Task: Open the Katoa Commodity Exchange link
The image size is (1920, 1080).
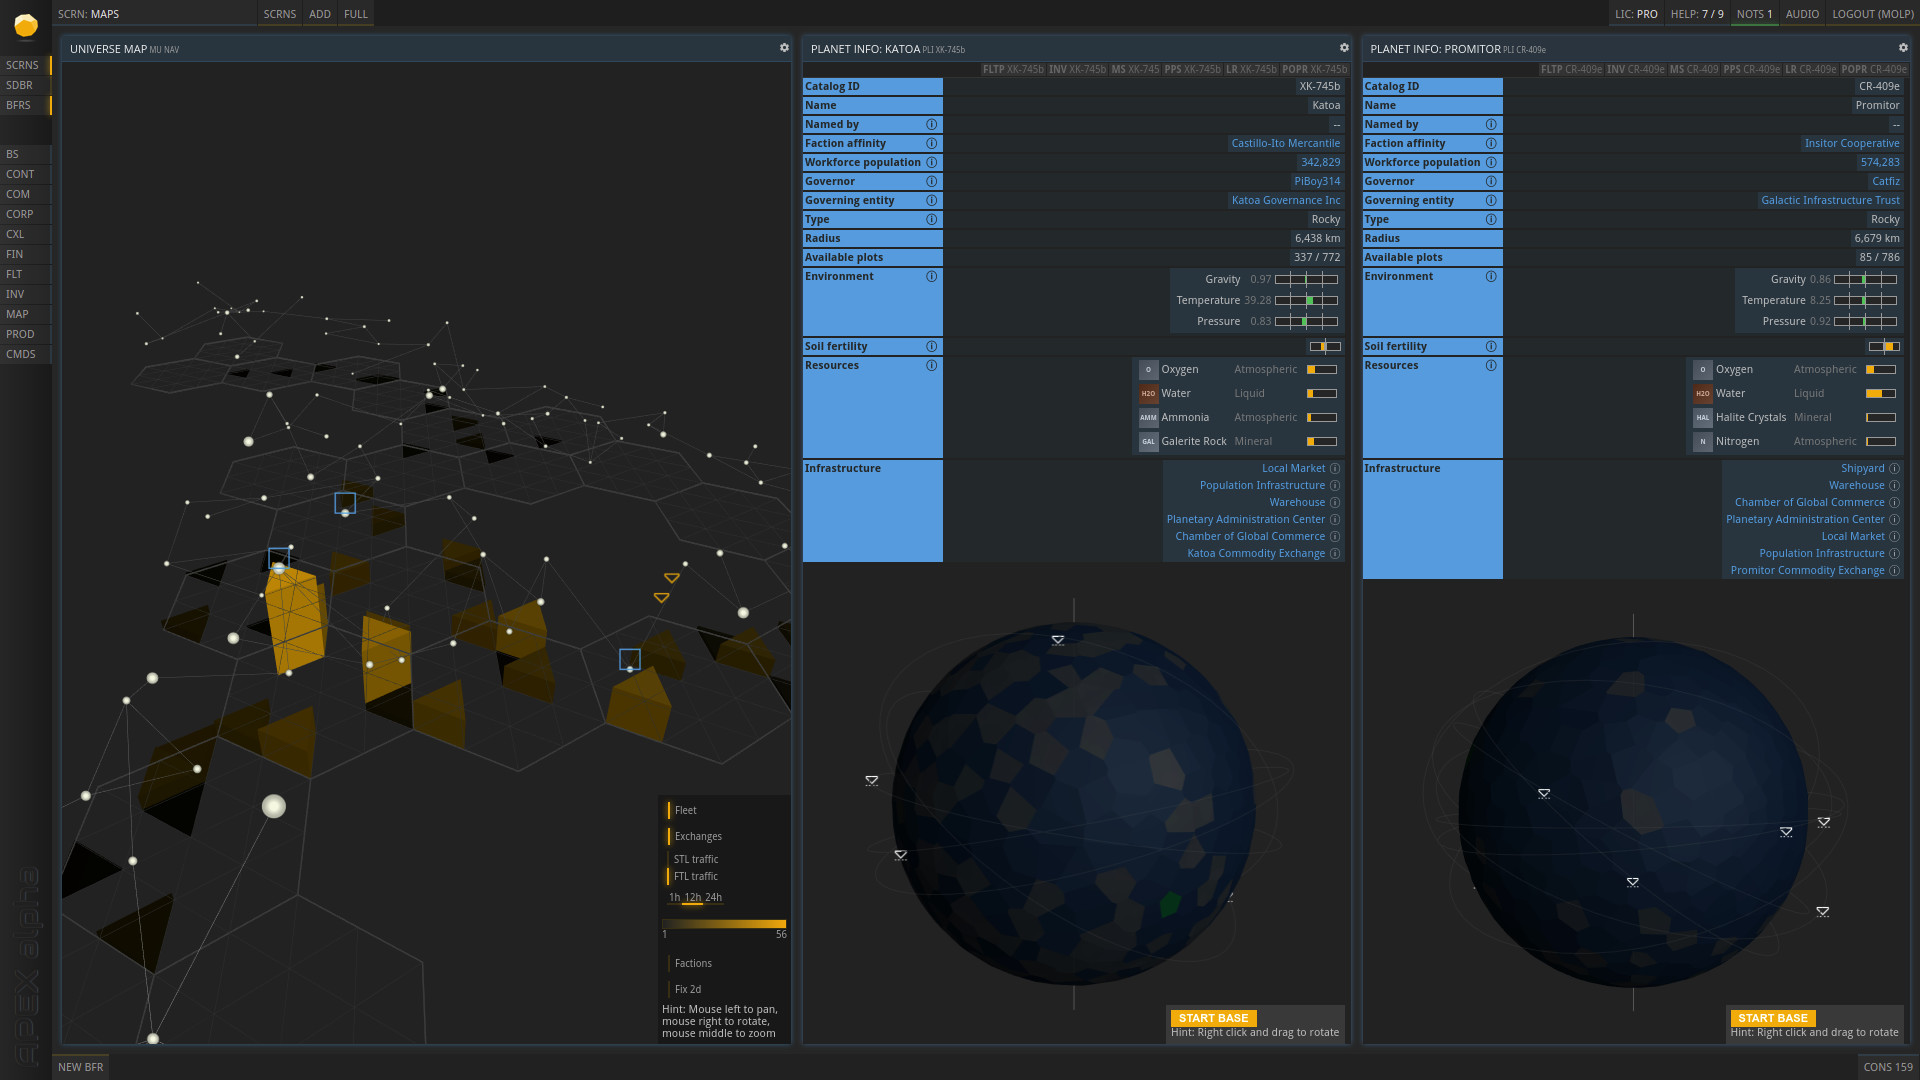Action: click(1257, 553)
